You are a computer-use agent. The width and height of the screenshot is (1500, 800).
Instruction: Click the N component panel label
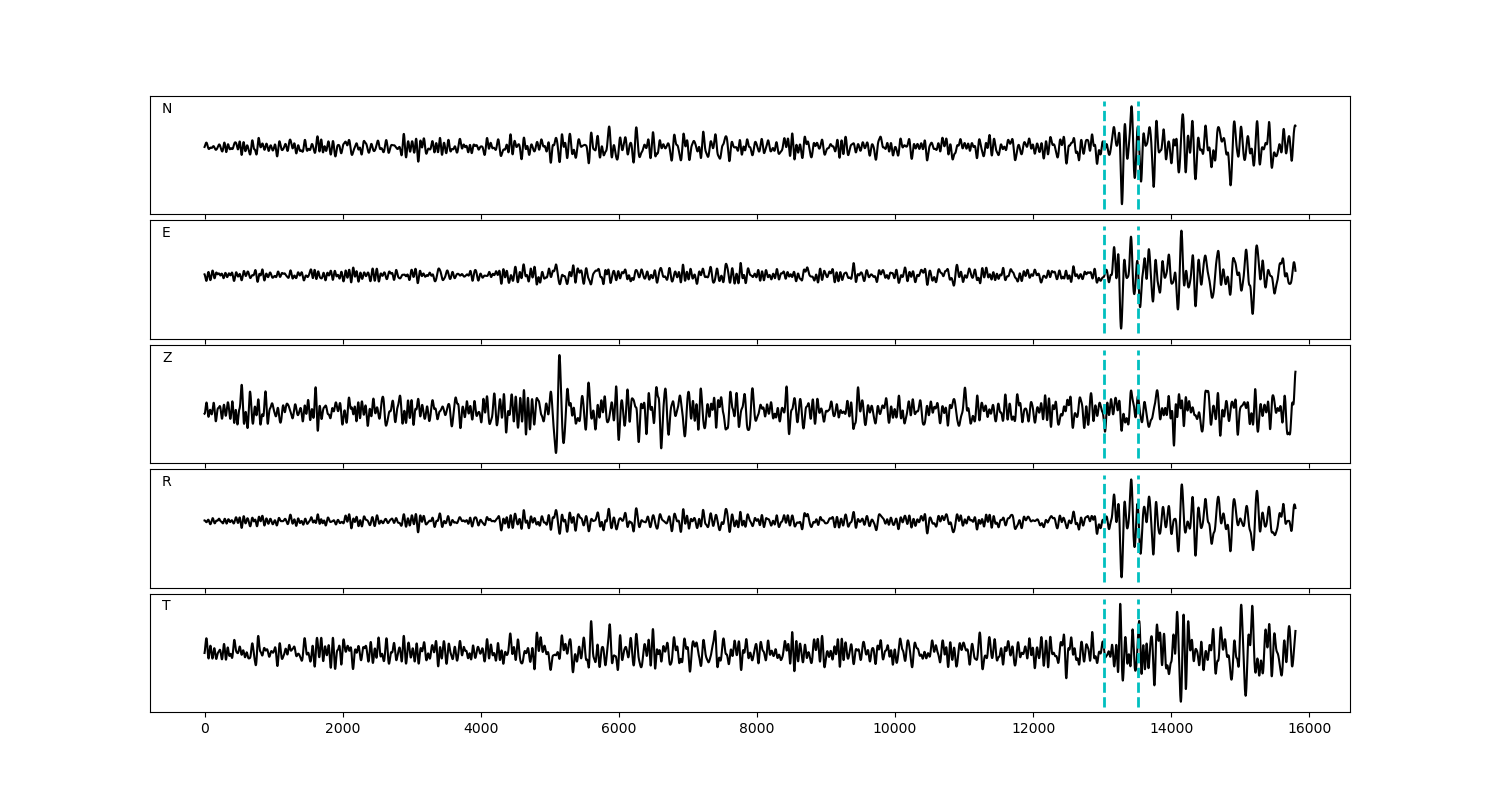pyautogui.click(x=167, y=109)
